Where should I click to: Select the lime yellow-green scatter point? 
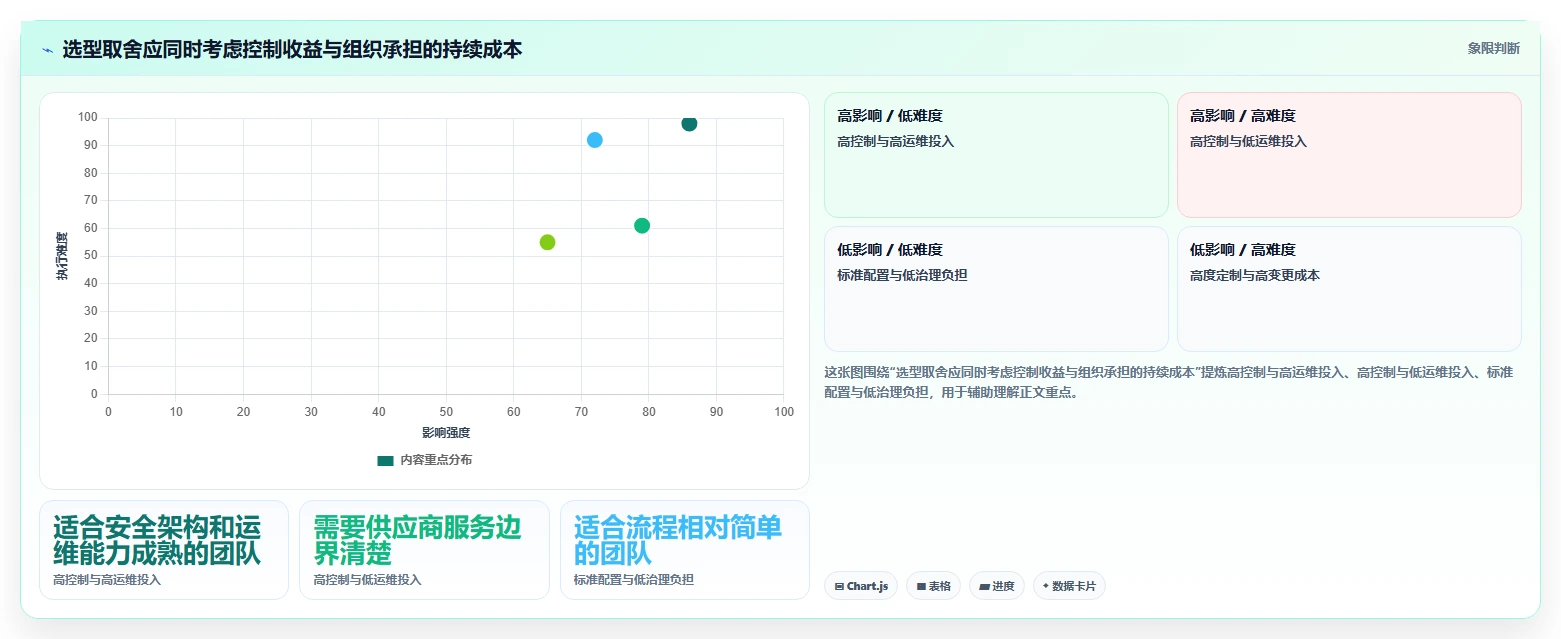[547, 242]
